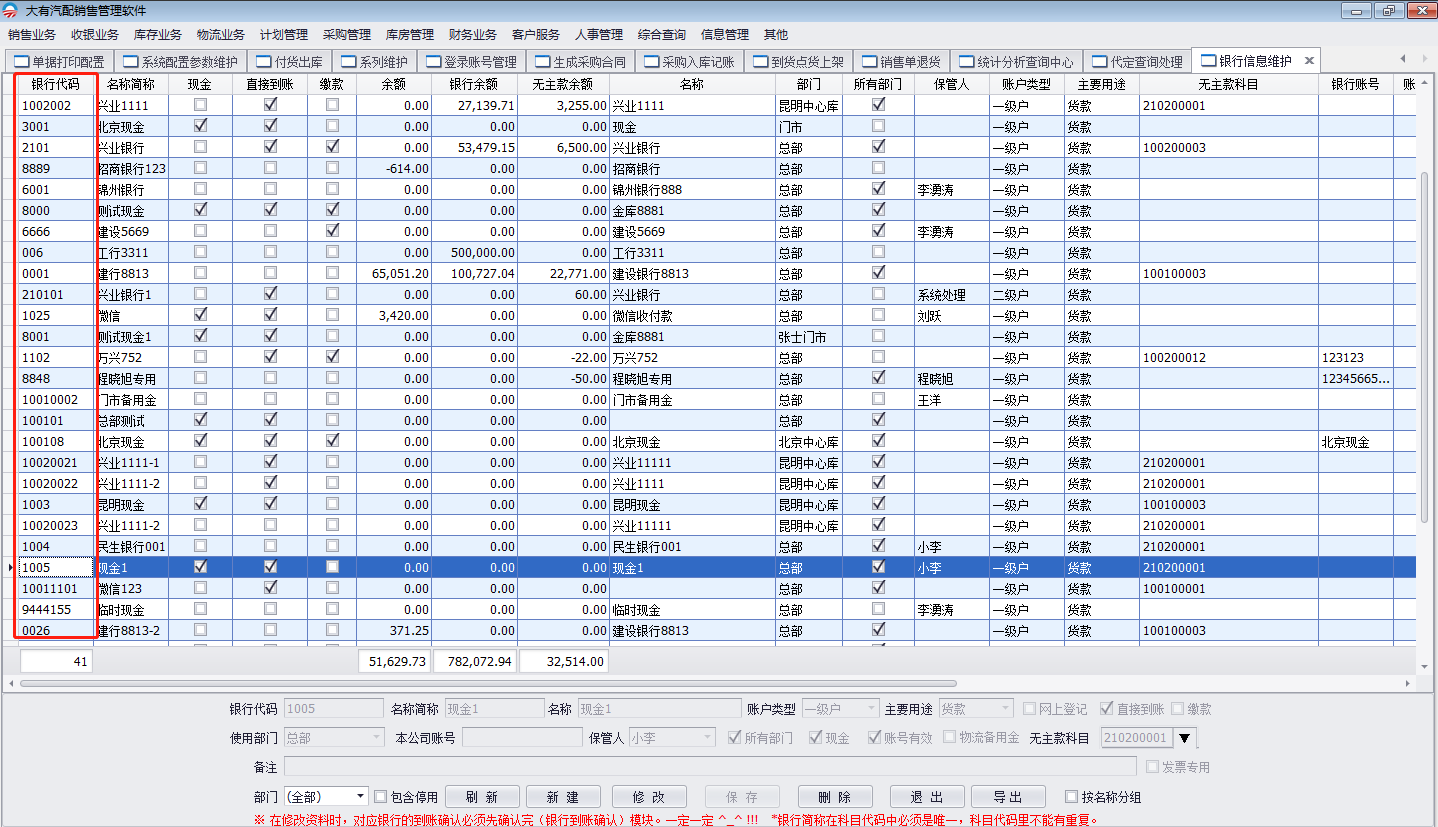Open the 账户类型 dropdown
This screenshot has height=827, width=1438.
coord(871,709)
